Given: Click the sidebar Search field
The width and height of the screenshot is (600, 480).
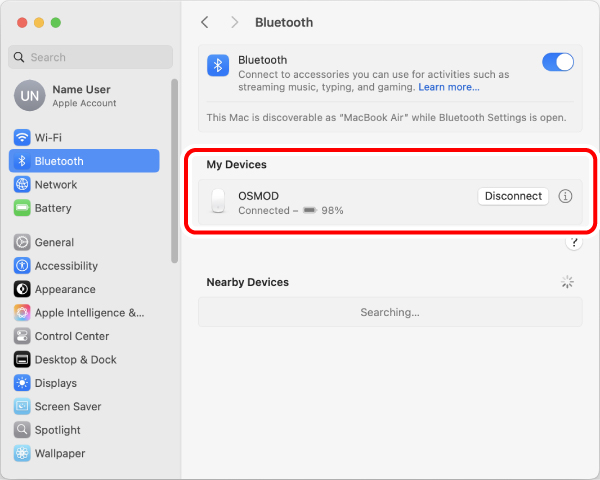Looking at the screenshot, I should [x=90, y=57].
